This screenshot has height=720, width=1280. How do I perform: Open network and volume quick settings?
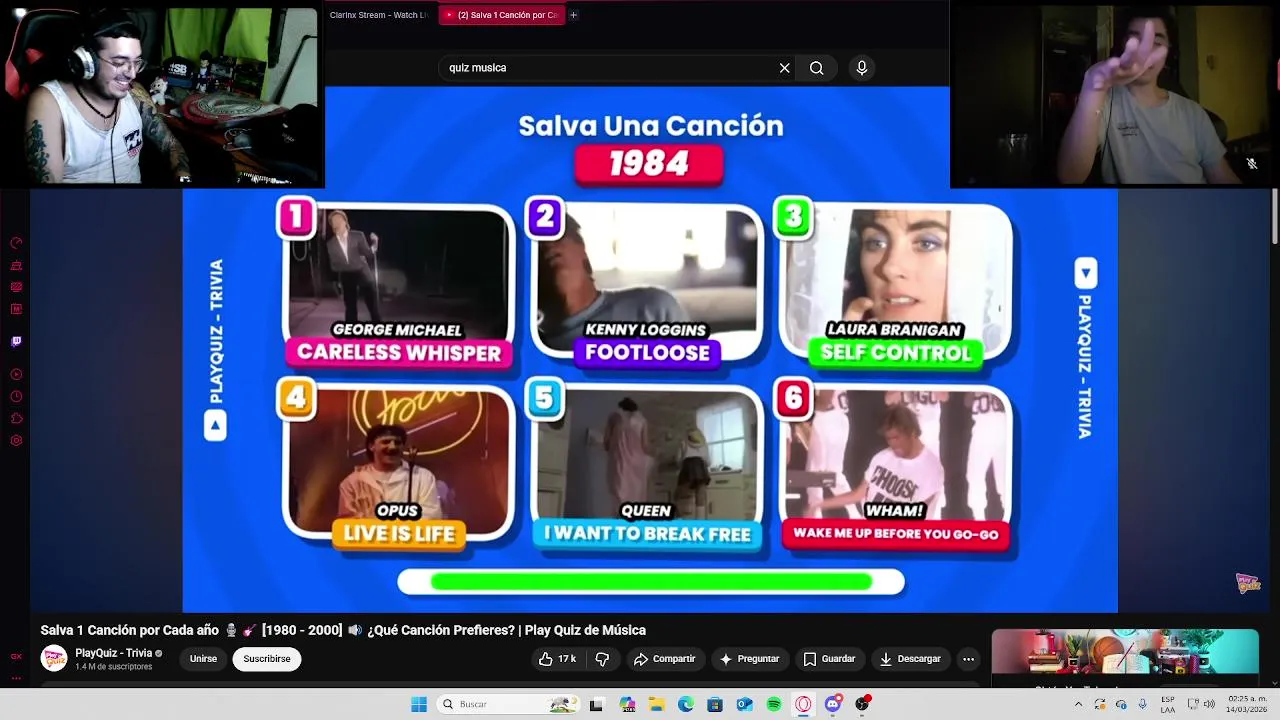pyautogui.click(x=1203, y=704)
